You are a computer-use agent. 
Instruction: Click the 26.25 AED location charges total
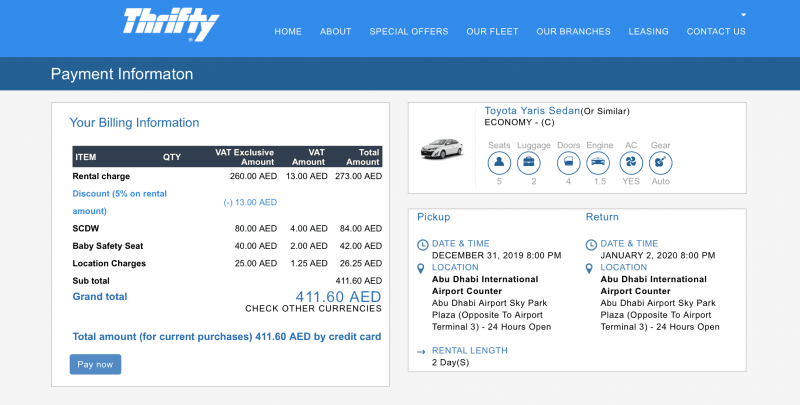[x=361, y=263]
